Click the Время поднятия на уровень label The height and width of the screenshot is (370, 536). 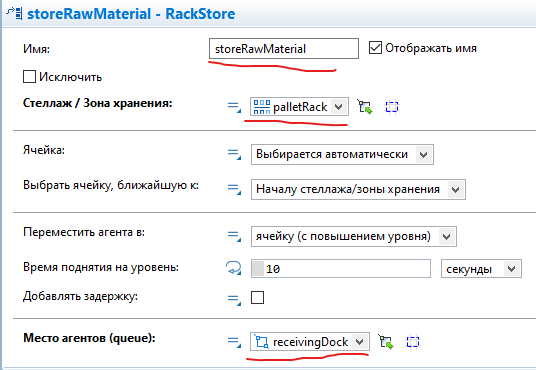pos(101,267)
